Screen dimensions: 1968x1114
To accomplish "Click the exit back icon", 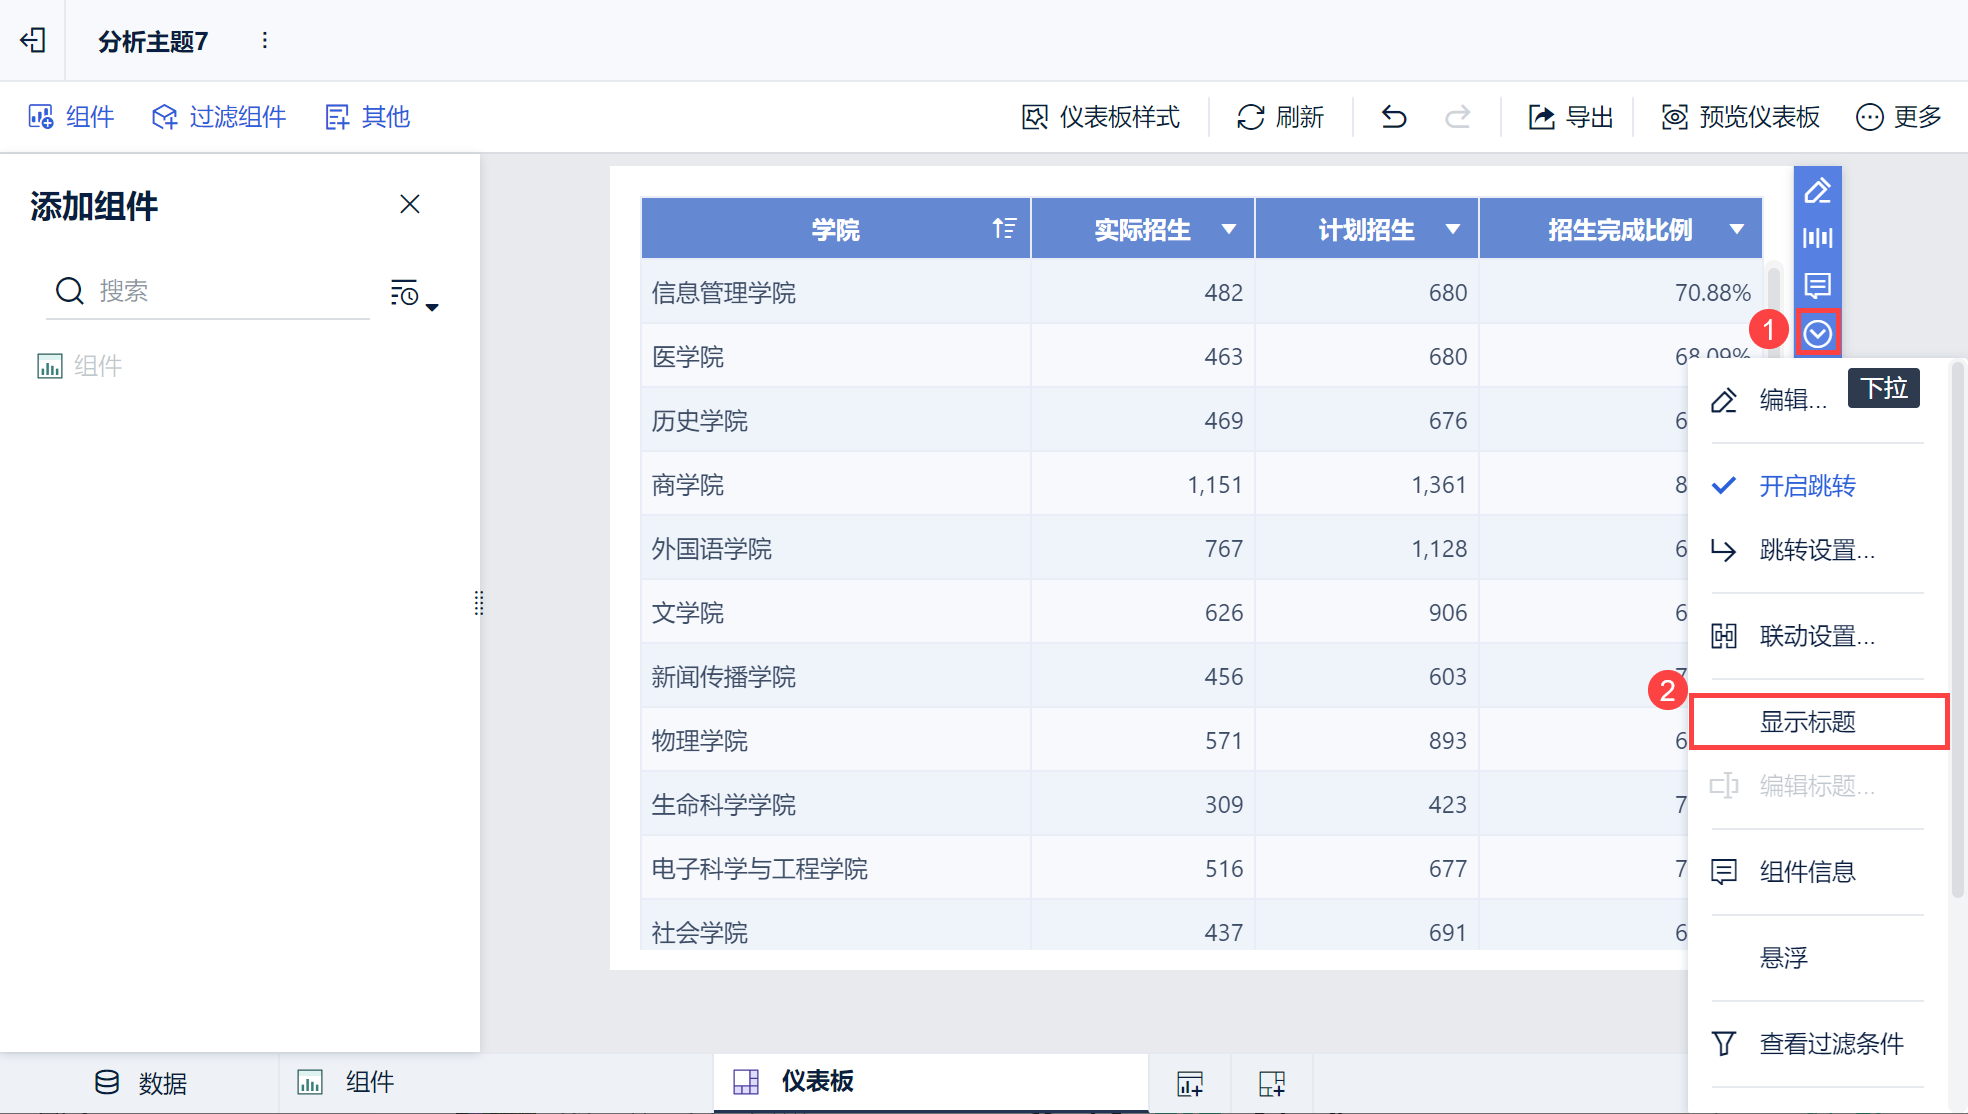I will pos(33,40).
